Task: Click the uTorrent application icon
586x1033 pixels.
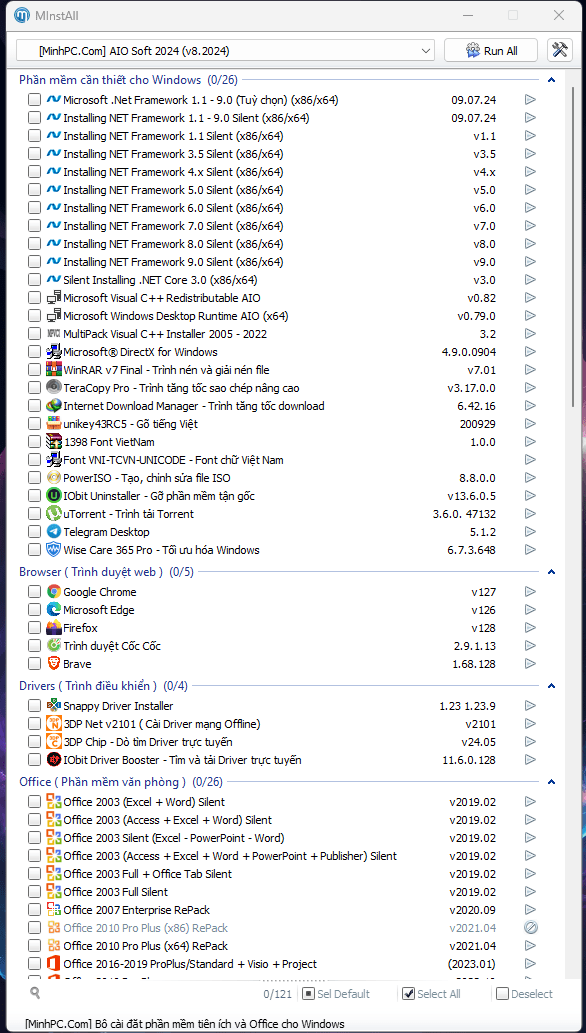Action: 53,514
